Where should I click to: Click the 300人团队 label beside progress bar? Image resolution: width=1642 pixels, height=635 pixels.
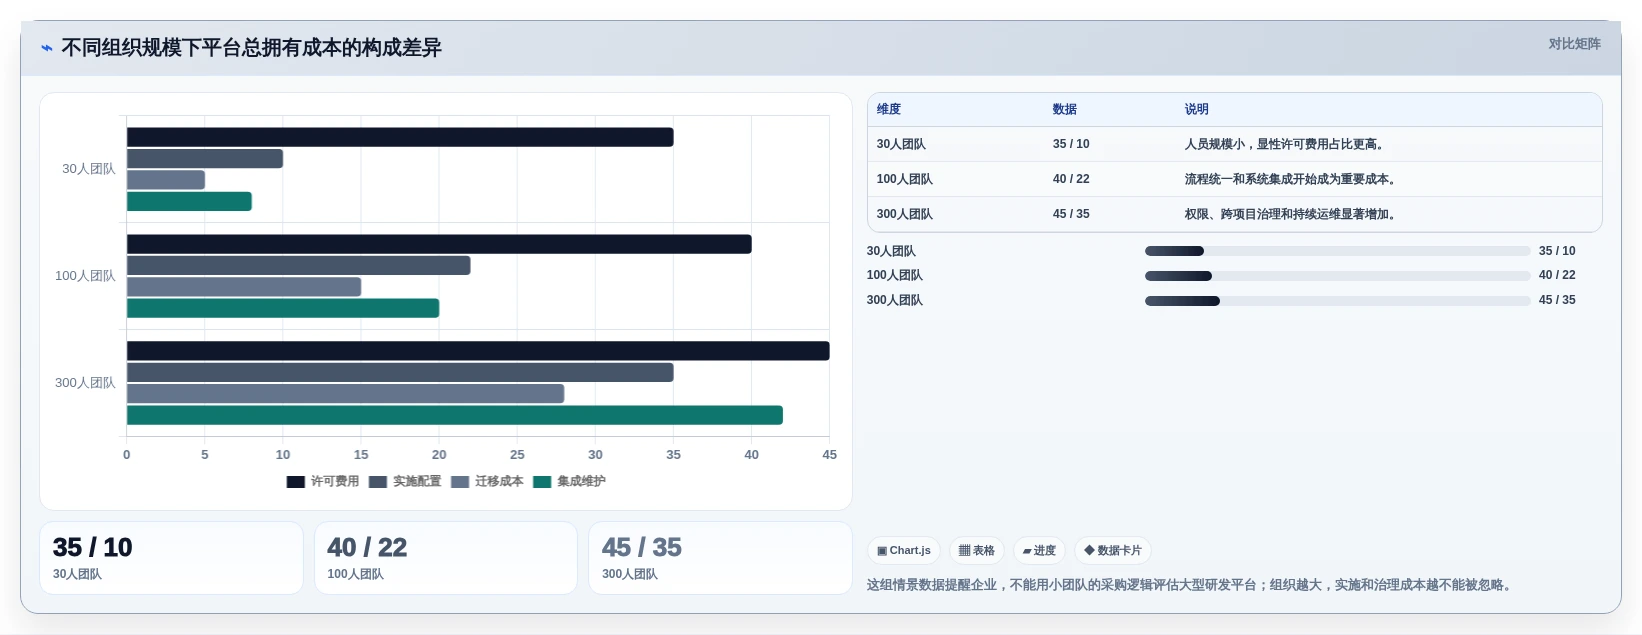894,300
